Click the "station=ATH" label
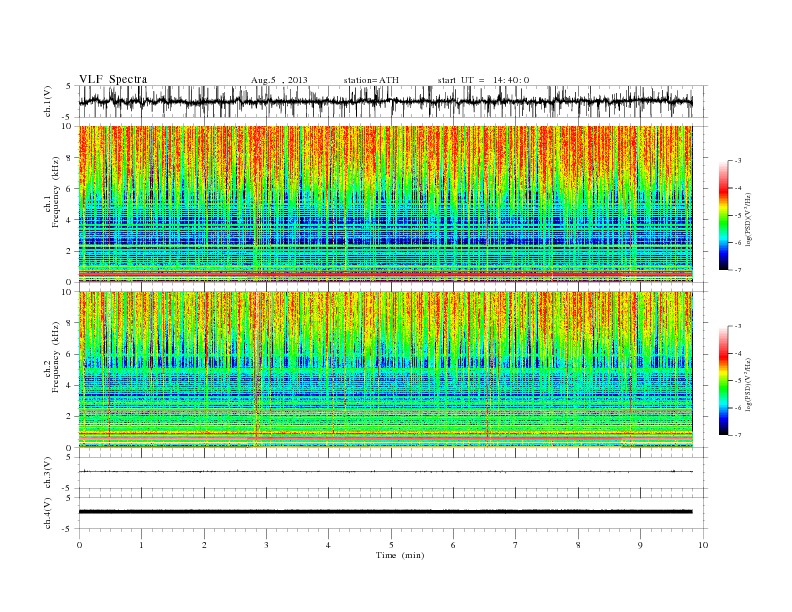This screenshot has height=612, width=792. [371, 80]
